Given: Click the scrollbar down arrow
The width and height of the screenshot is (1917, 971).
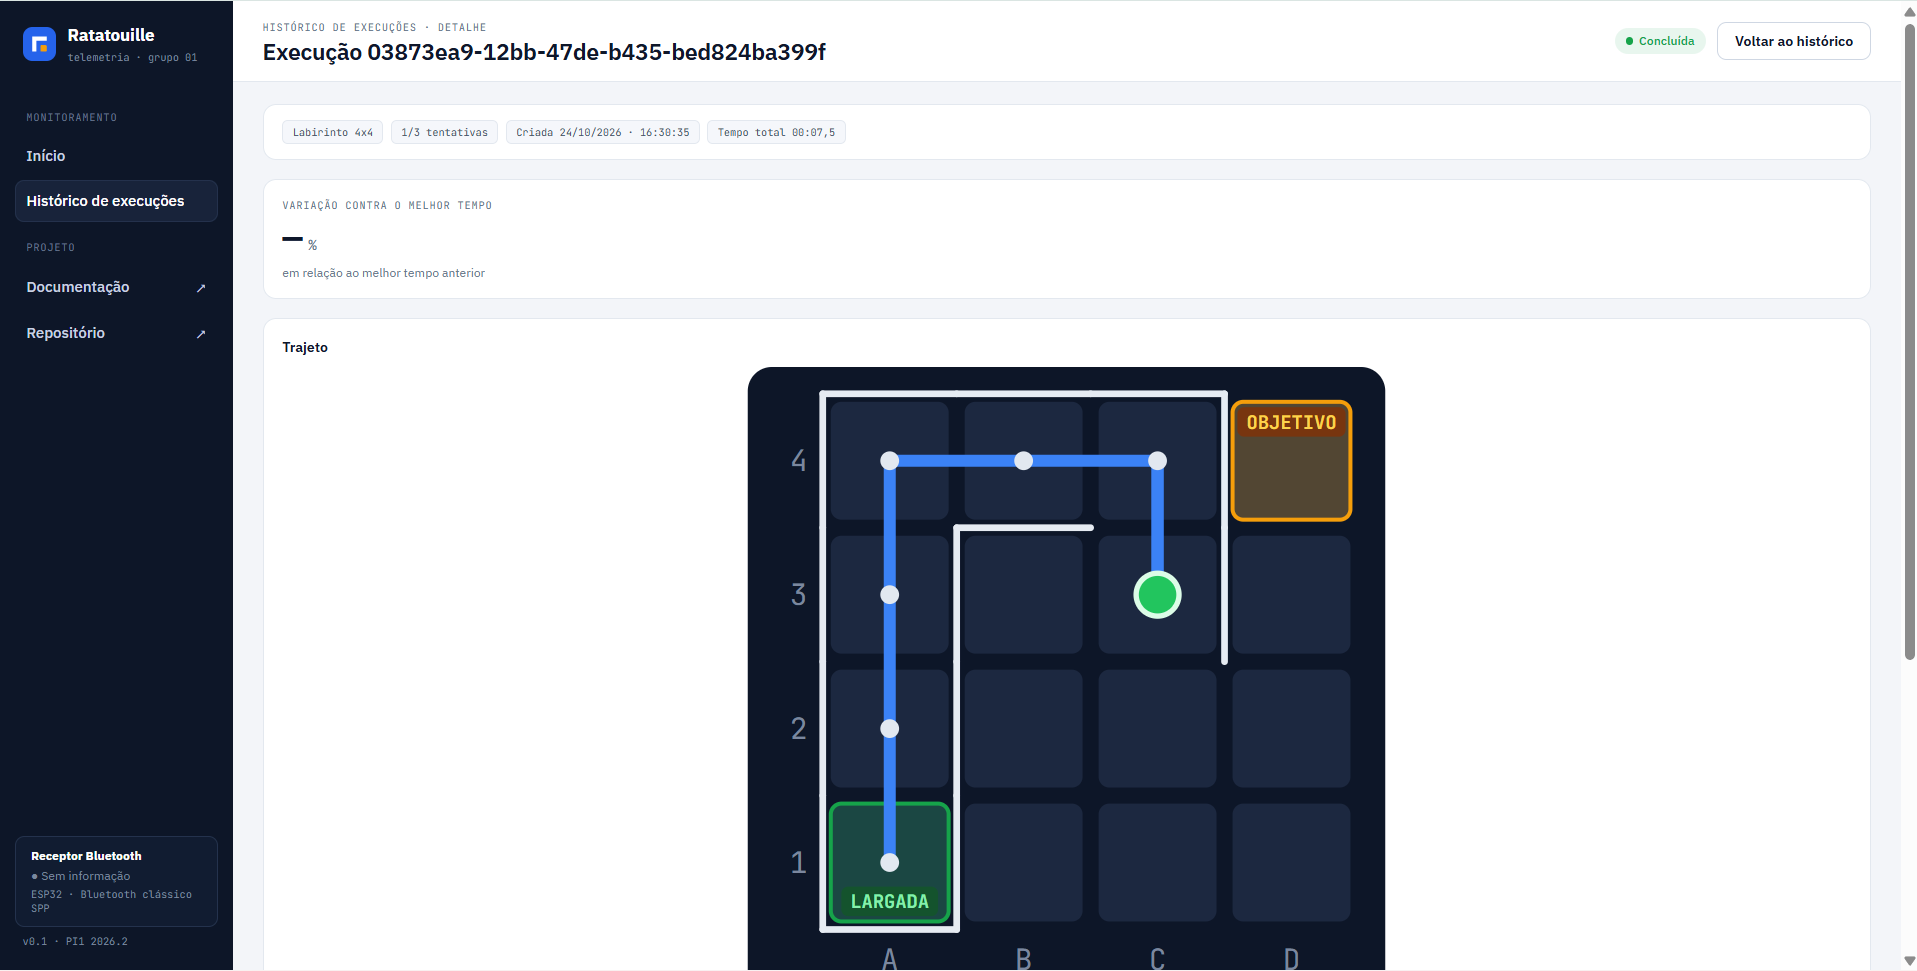Looking at the screenshot, I should pyautogui.click(x=1909, y=961).
